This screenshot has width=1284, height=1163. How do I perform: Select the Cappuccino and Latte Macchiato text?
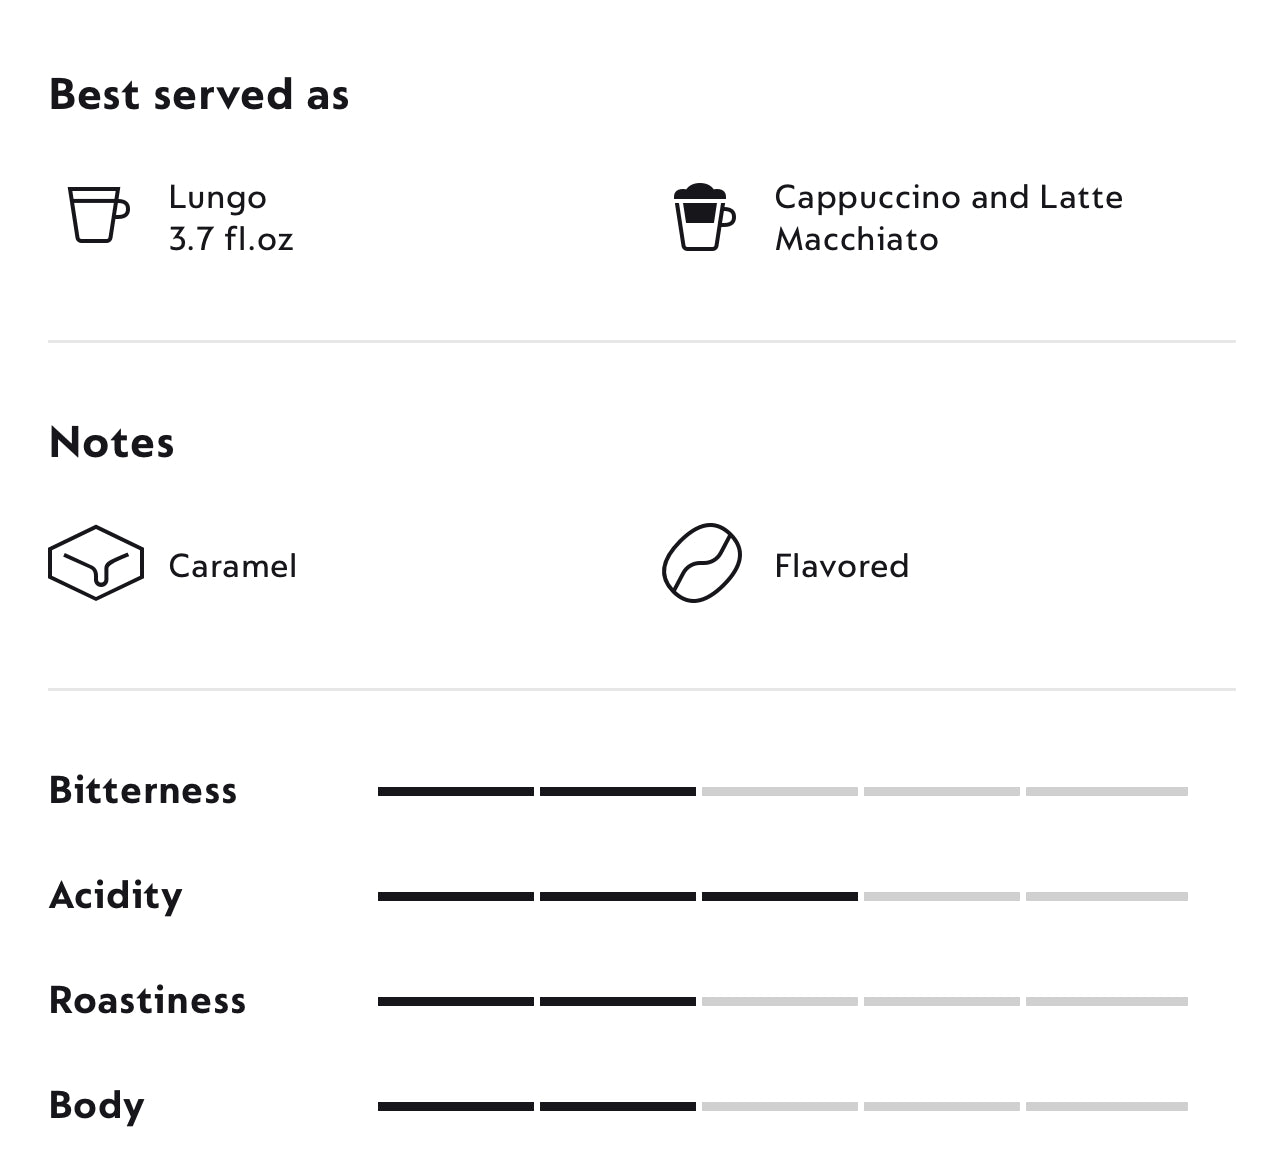click(948, 218)
